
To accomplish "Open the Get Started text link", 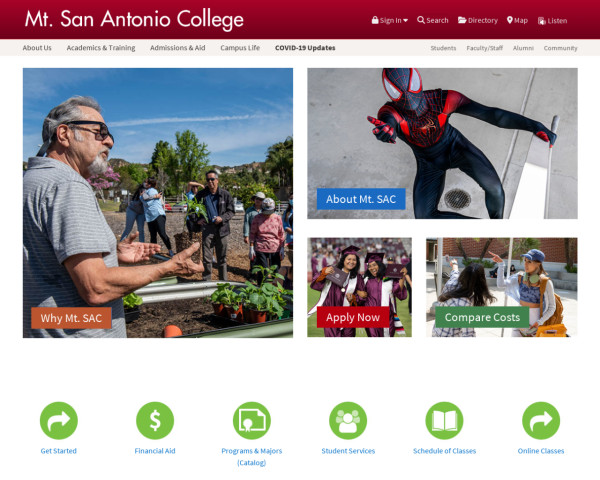I will pos(59,451).
